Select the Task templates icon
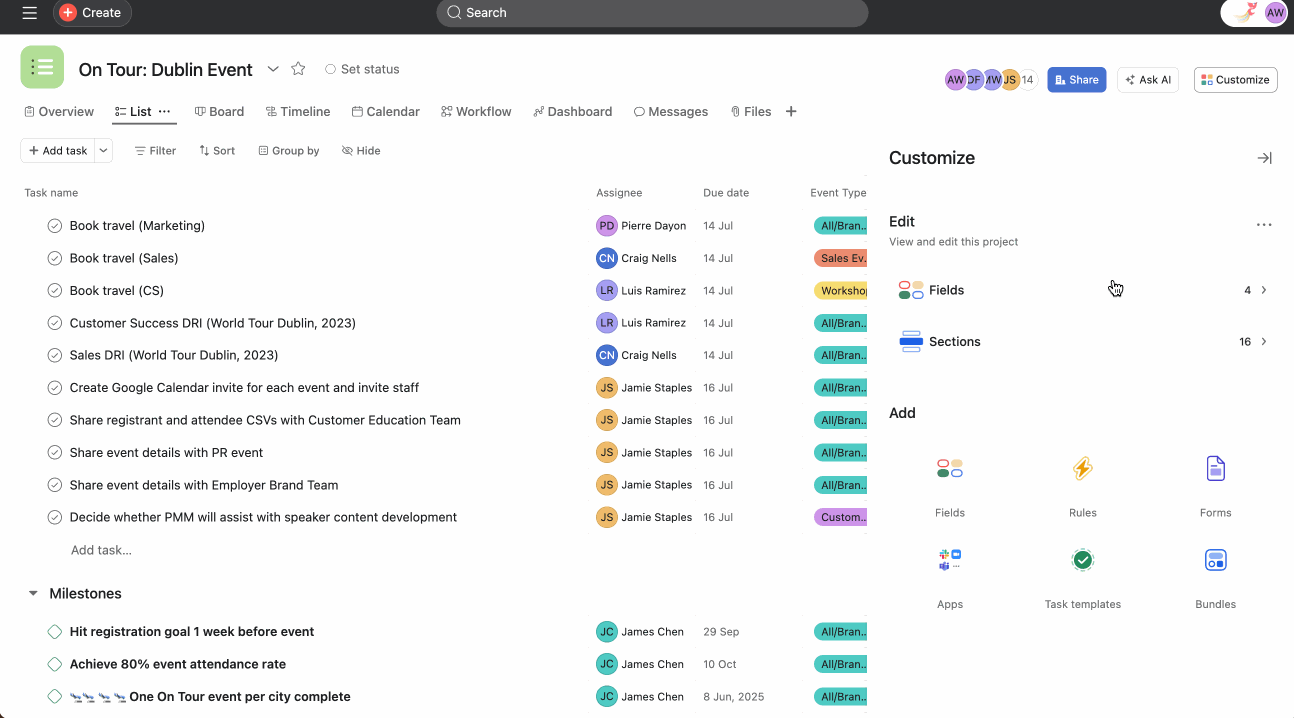The width and height of the screenshot is (1294, 718). (1082, 559)
